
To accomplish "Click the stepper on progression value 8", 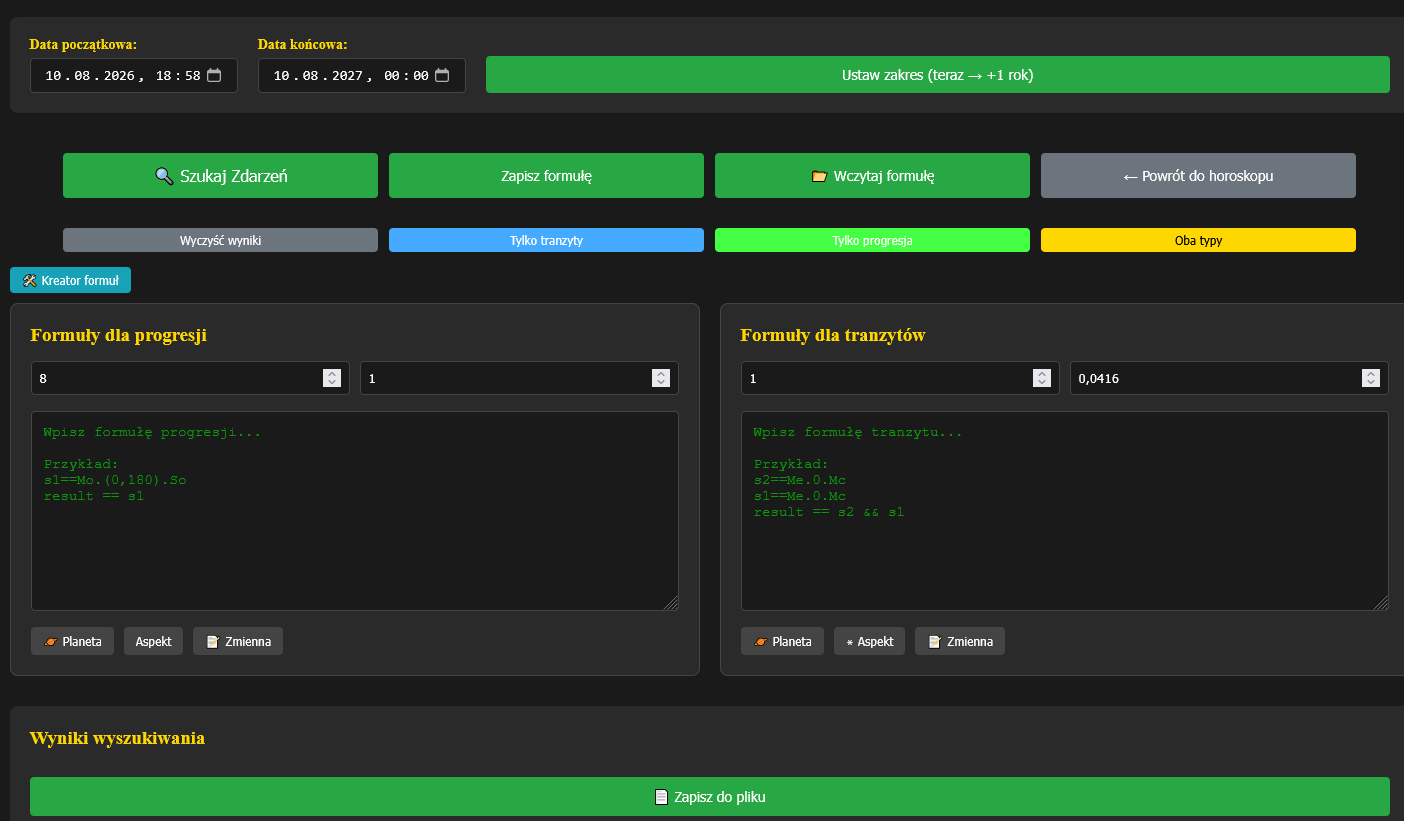I will 332,378.
